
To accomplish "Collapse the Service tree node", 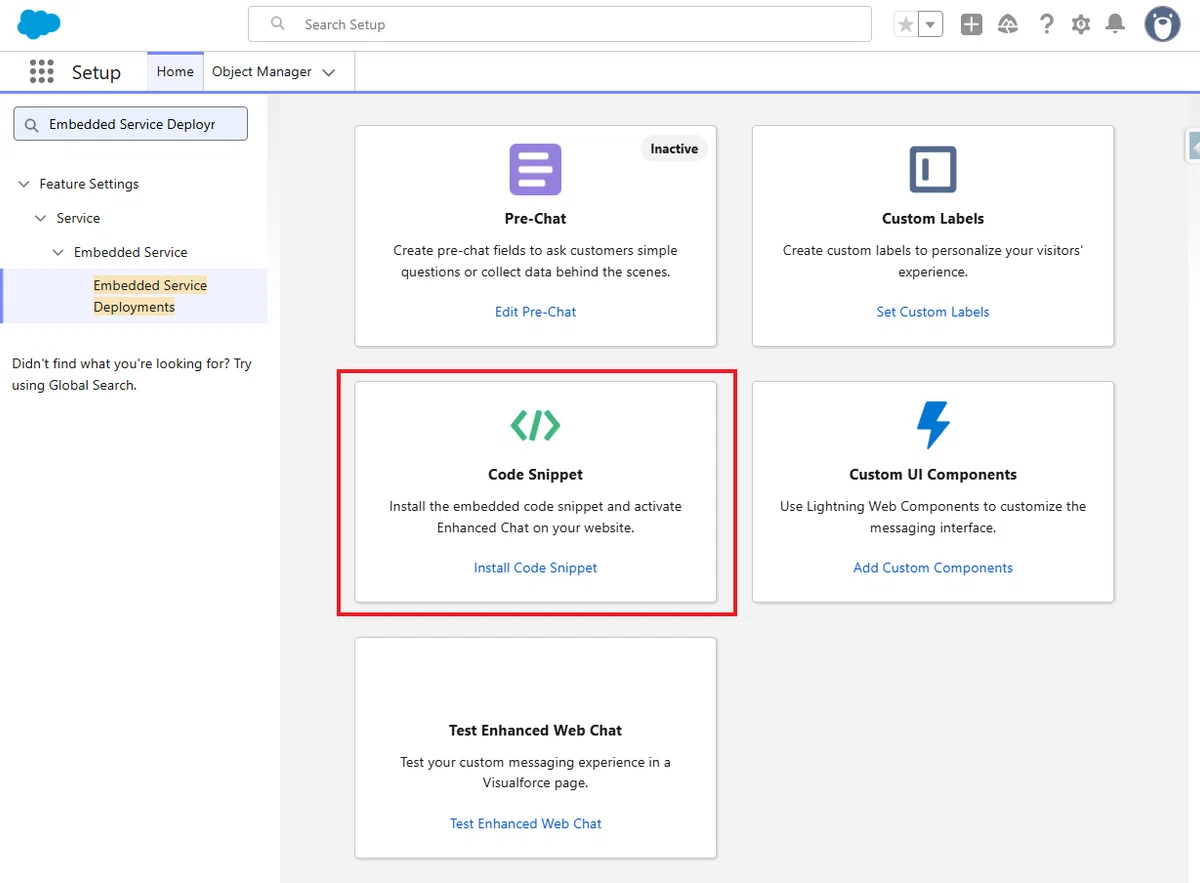I will [x=41, y=218].
